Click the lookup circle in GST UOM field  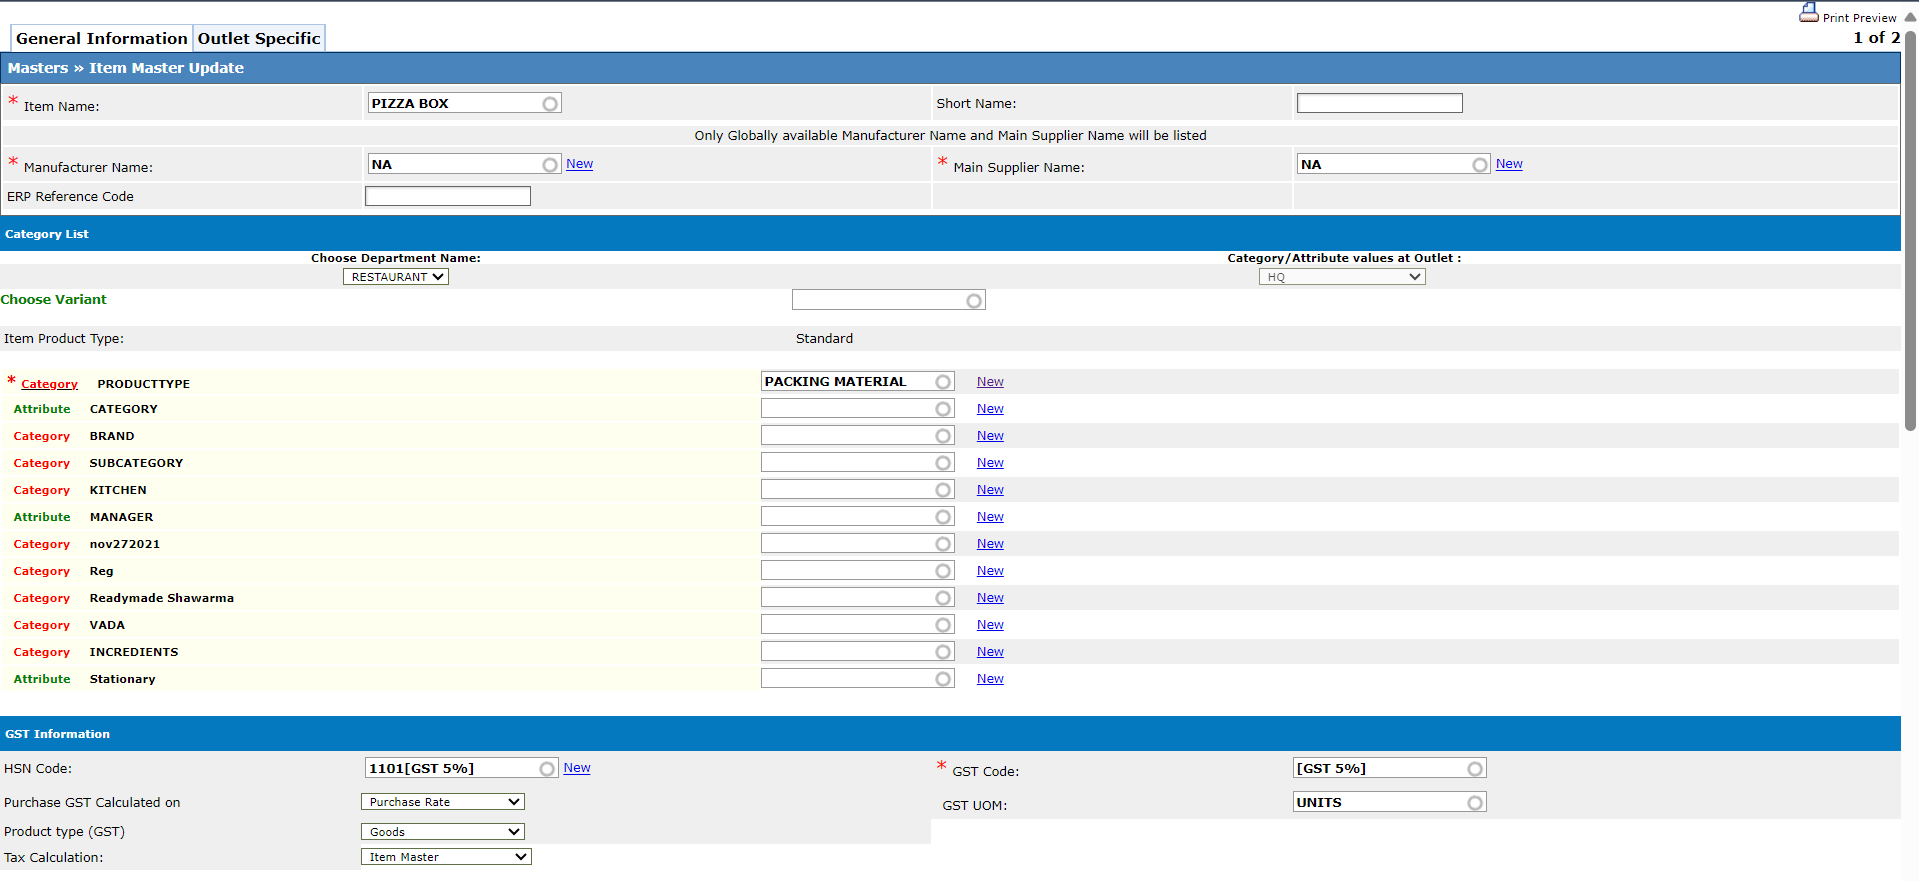[x=1475, y=803]
